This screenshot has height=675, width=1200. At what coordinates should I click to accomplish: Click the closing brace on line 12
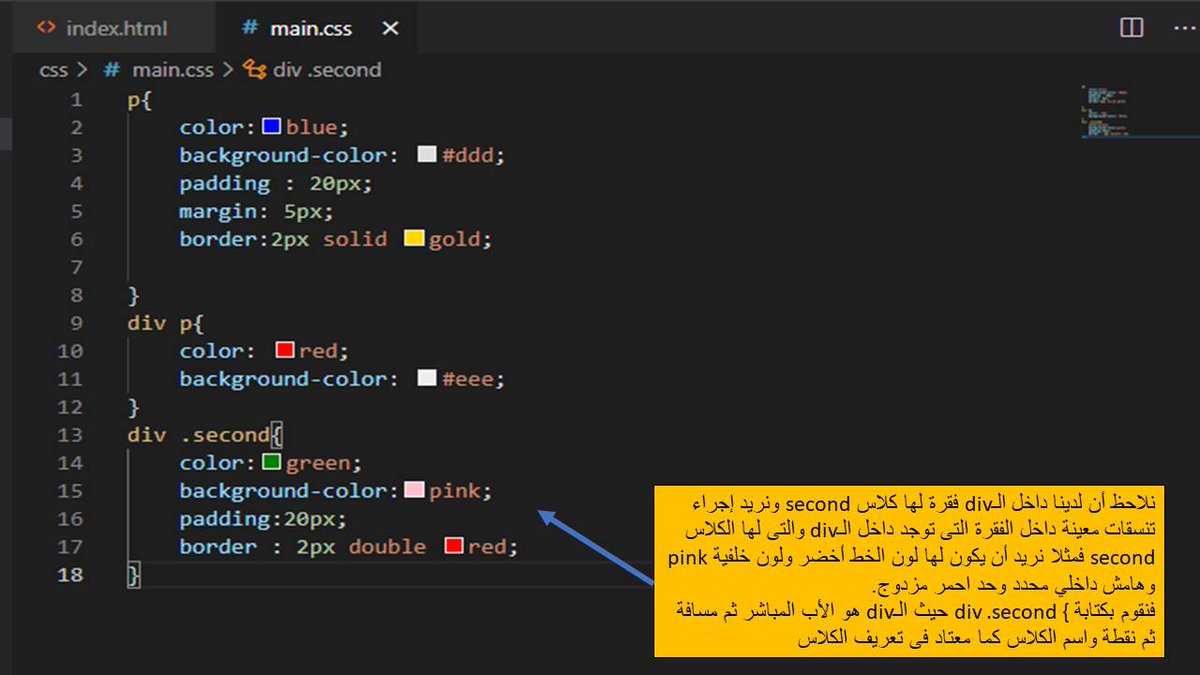(133, 407)
